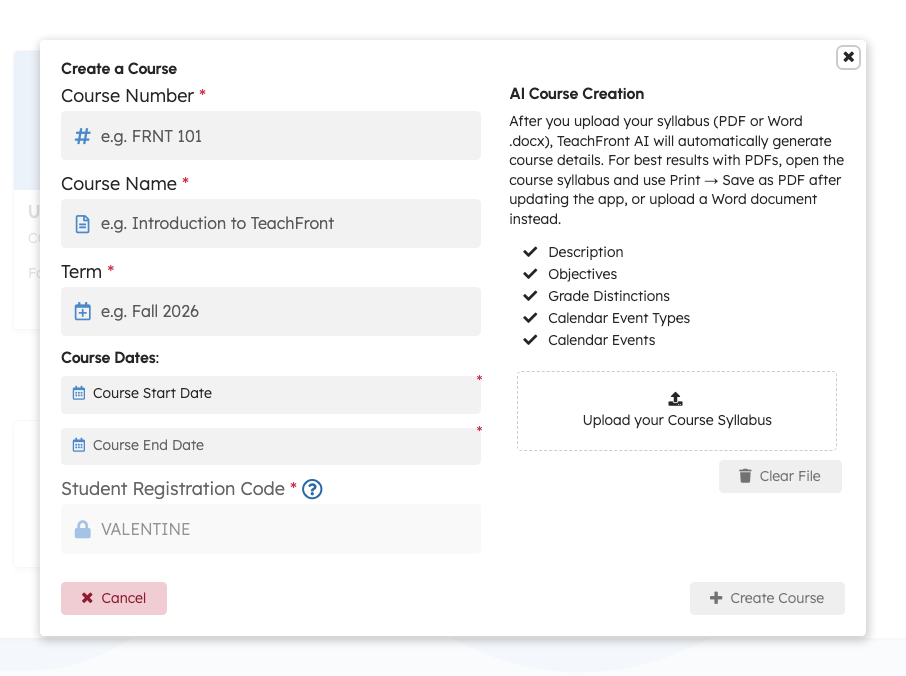
Task: Click the 'AI Course Creation' heading
Action: click(577, 94)
